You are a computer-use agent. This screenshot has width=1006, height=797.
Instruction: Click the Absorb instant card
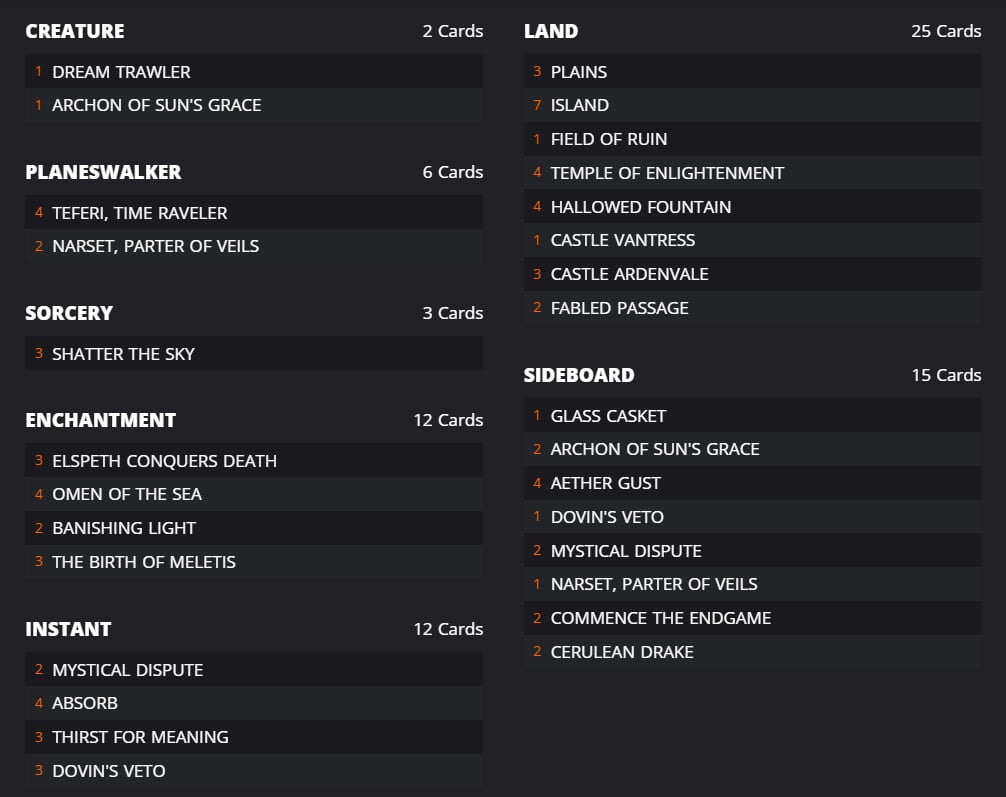[x=85, y=703]
